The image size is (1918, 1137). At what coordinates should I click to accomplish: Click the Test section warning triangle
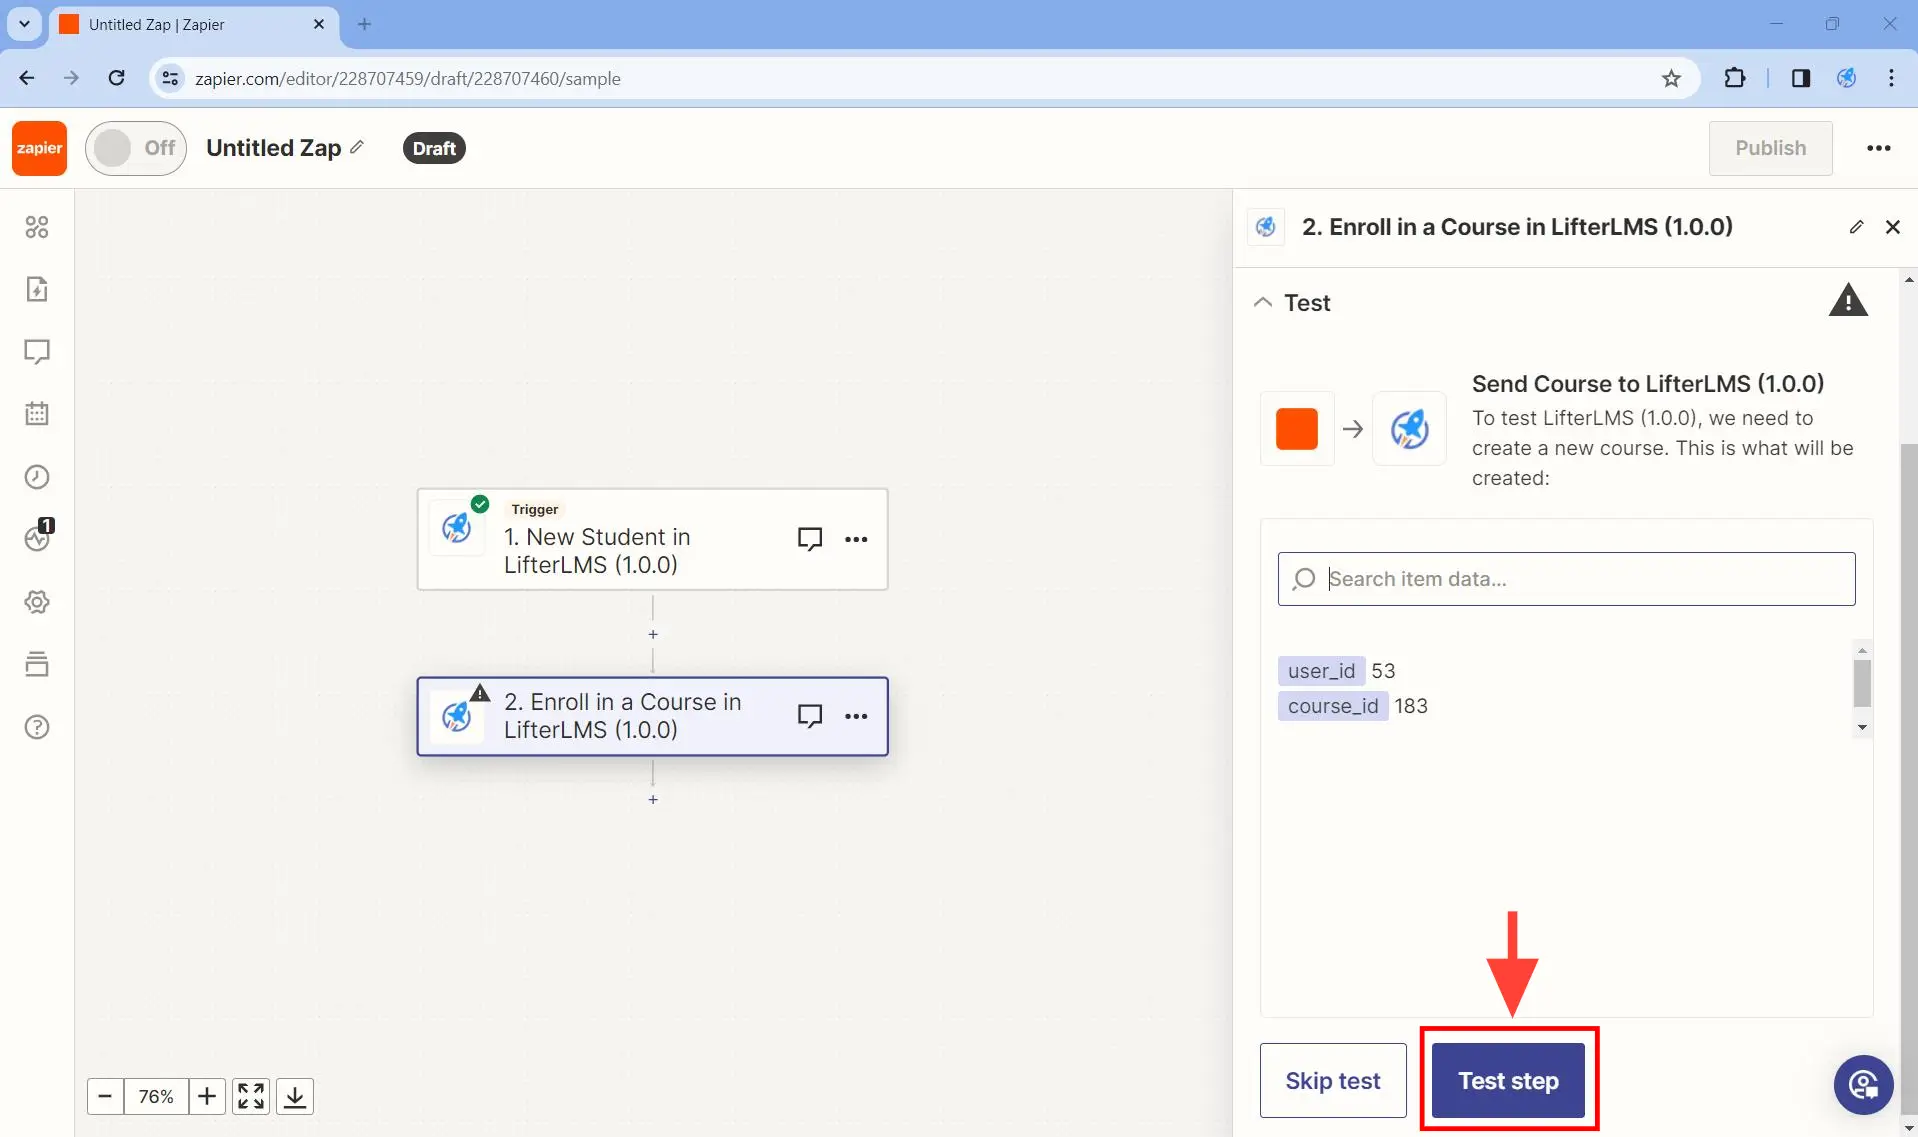[1848, 300]
